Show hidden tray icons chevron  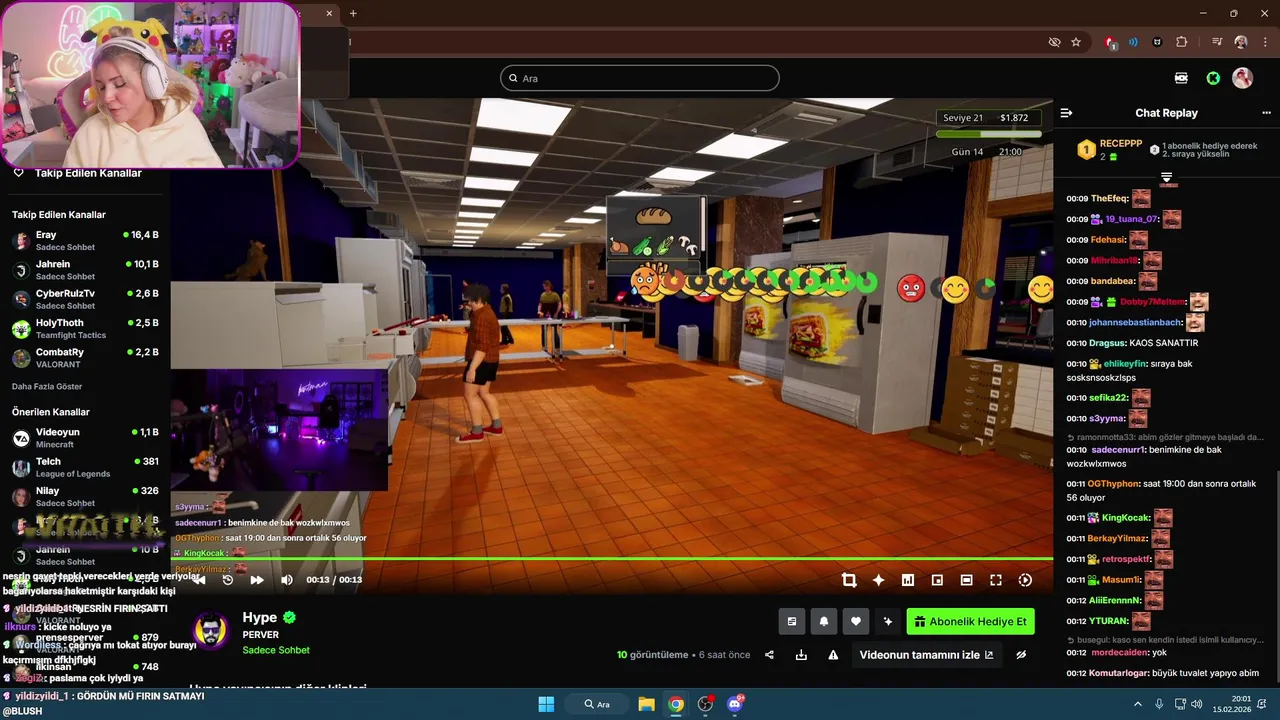click(x=1137, y=704)
